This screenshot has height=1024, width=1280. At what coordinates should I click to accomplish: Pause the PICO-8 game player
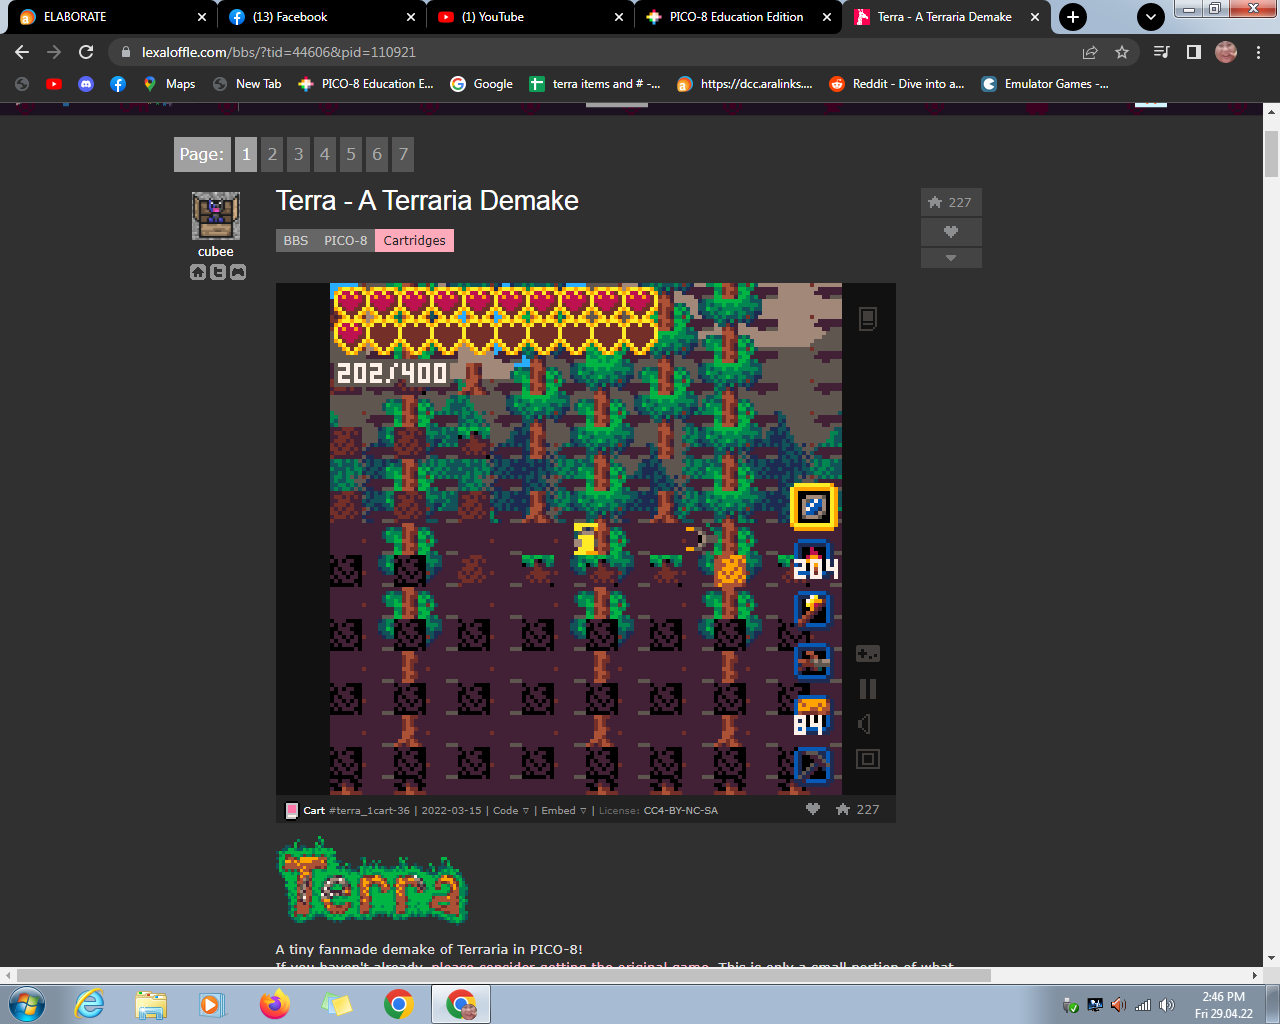click(x=868, y=689)
